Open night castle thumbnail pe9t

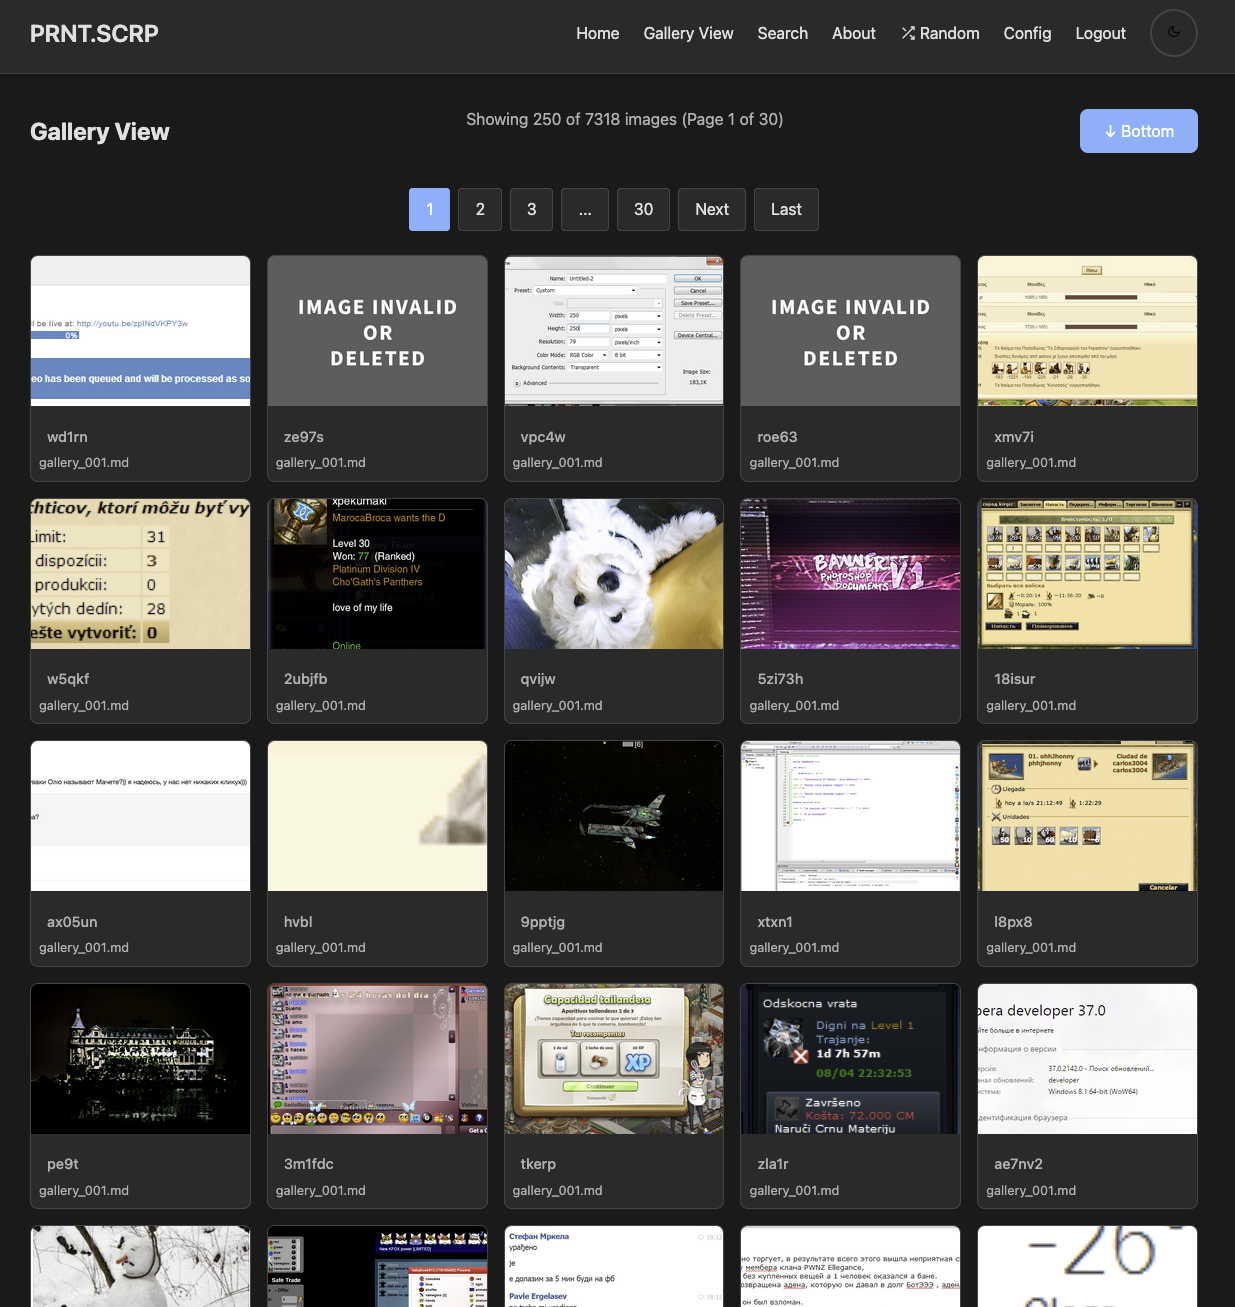coord(140,1059)
